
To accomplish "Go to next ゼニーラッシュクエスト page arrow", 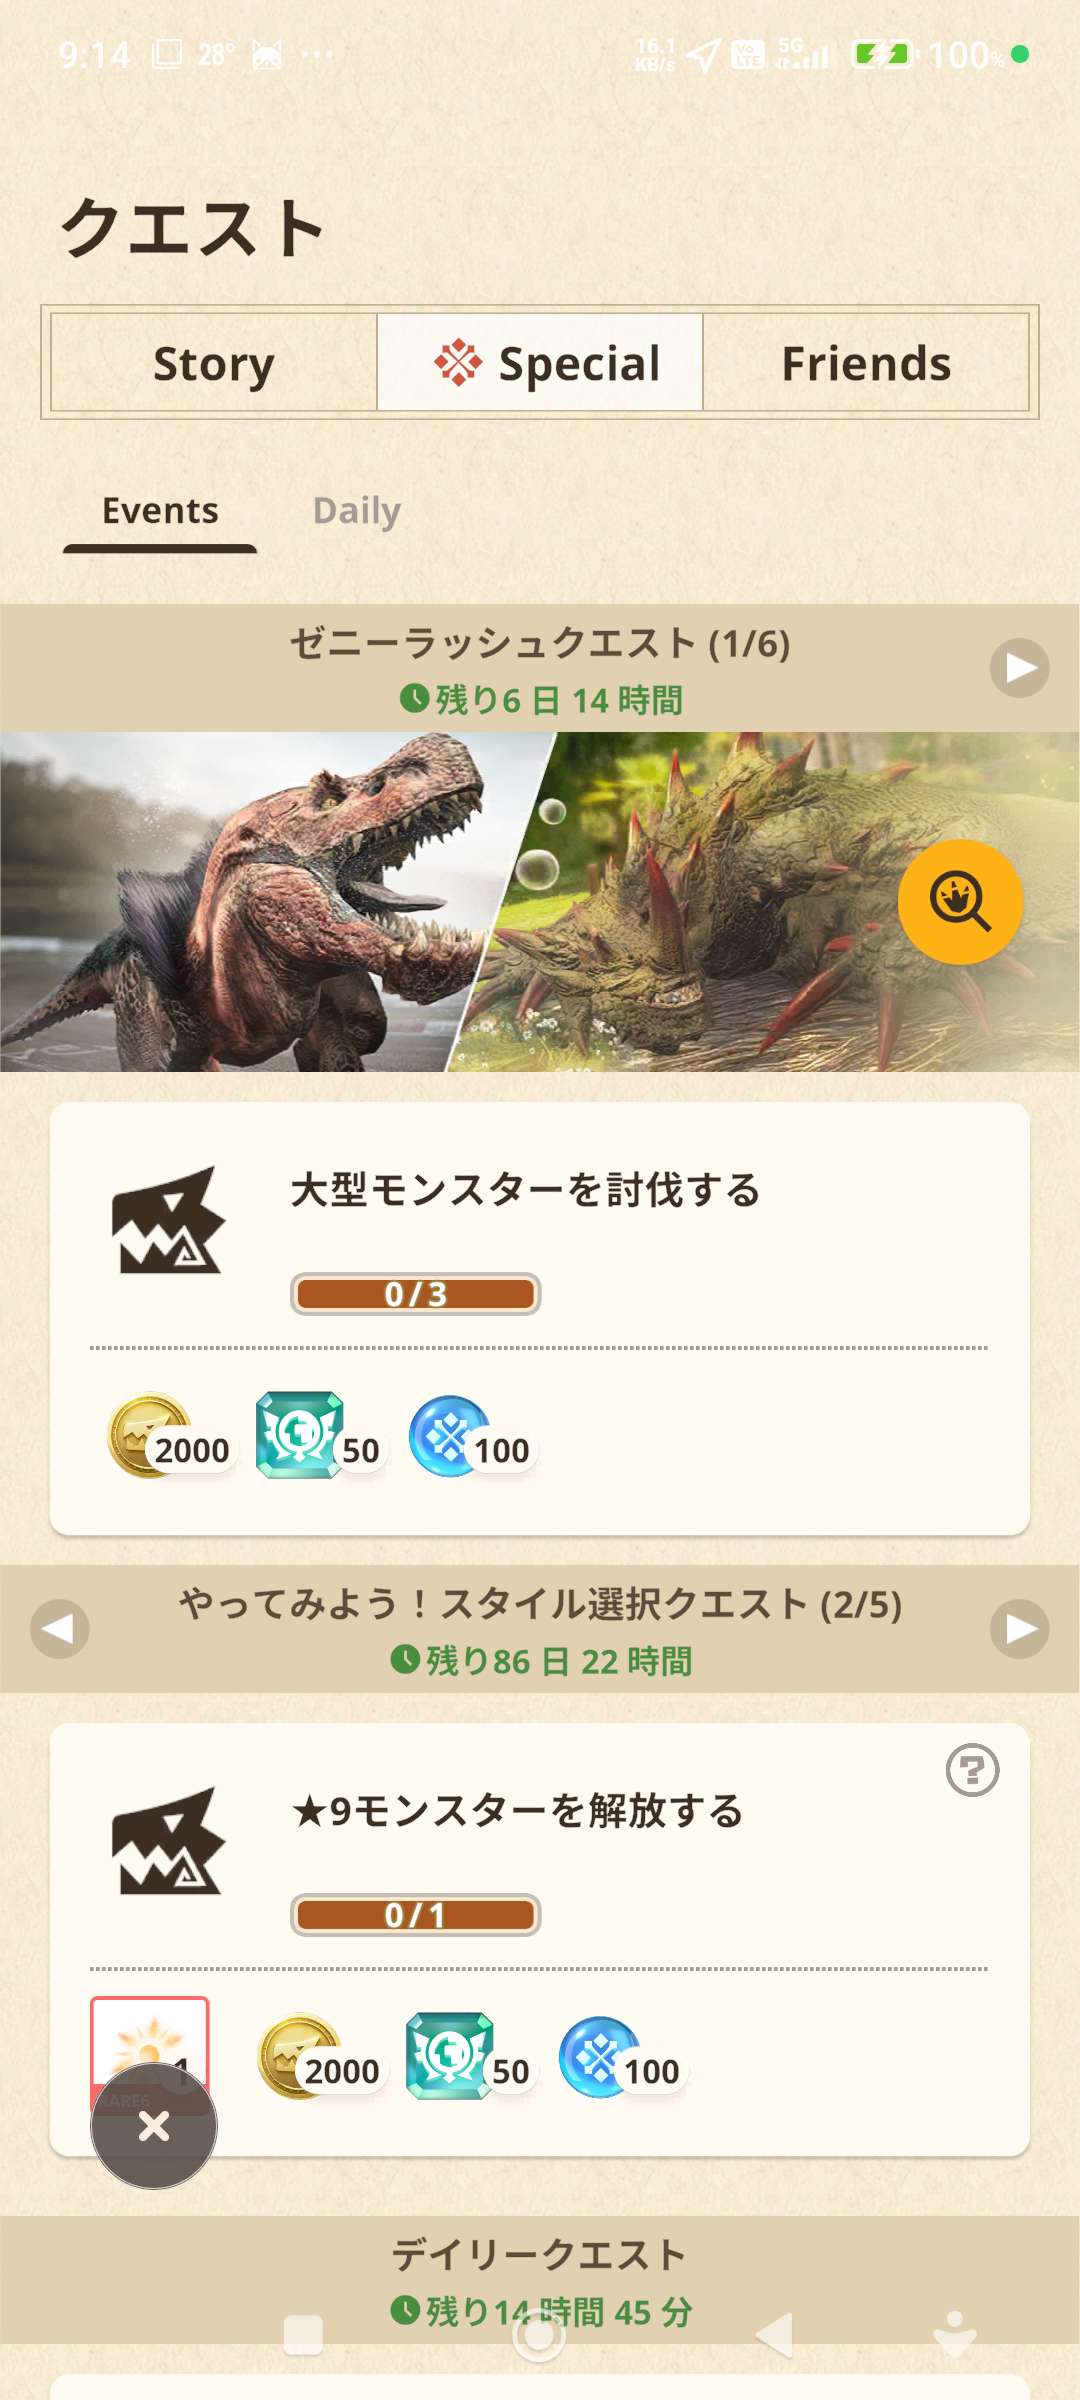I will click(1019, 668).
